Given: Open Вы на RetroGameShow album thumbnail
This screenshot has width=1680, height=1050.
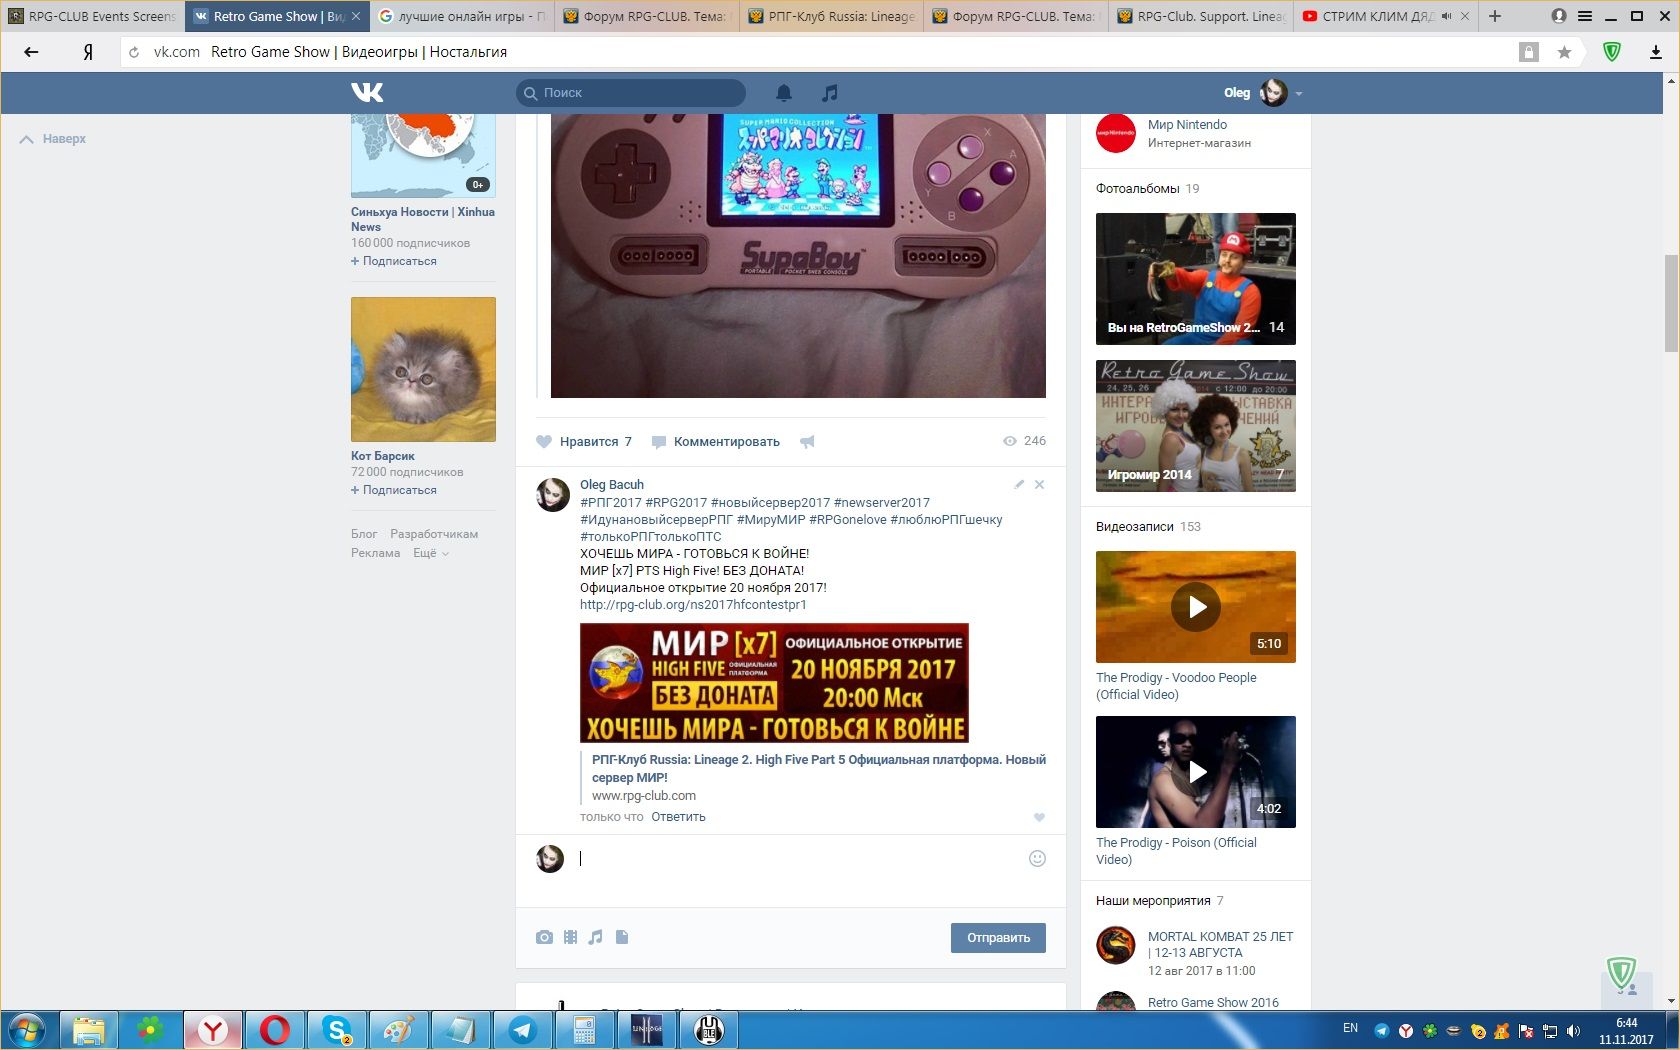Looking at the screenshot, I should point(1196,279).
